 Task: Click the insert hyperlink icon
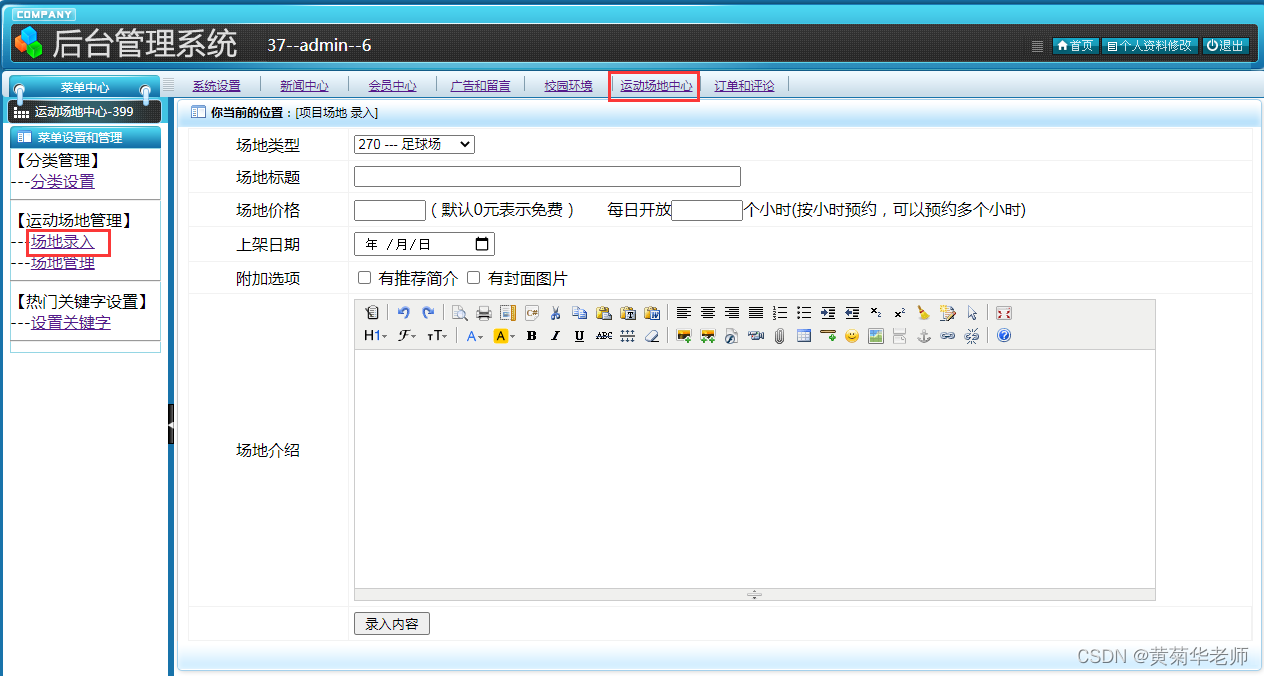(x=947, y=336)
